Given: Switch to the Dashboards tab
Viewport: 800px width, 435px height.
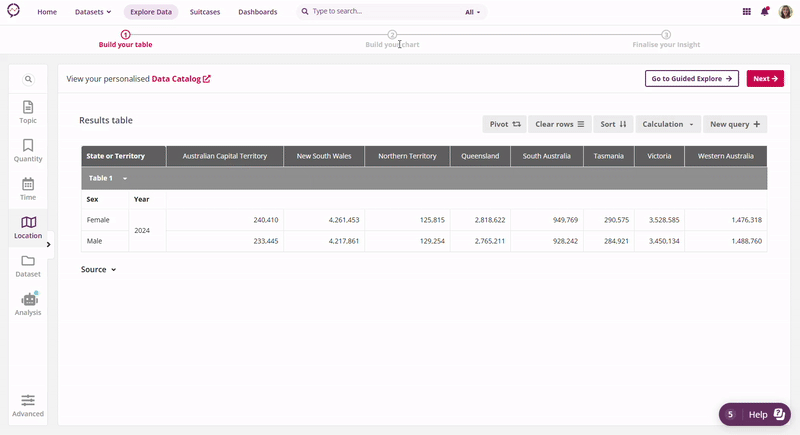Looking at the screenshot, I should (x=258, y=12).
